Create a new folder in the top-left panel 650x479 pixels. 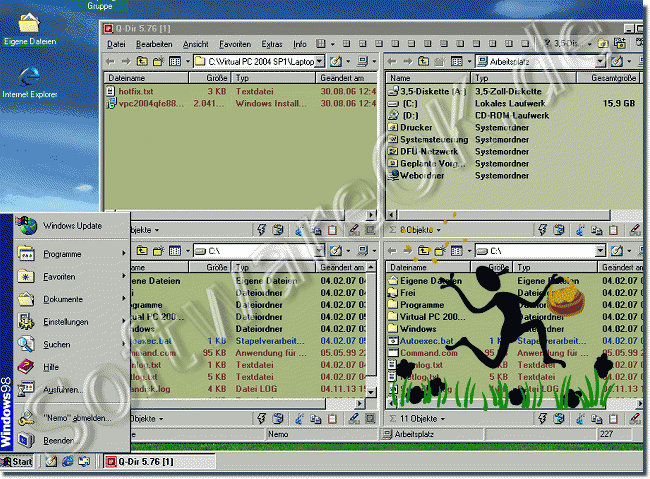(x=158, y=62)
